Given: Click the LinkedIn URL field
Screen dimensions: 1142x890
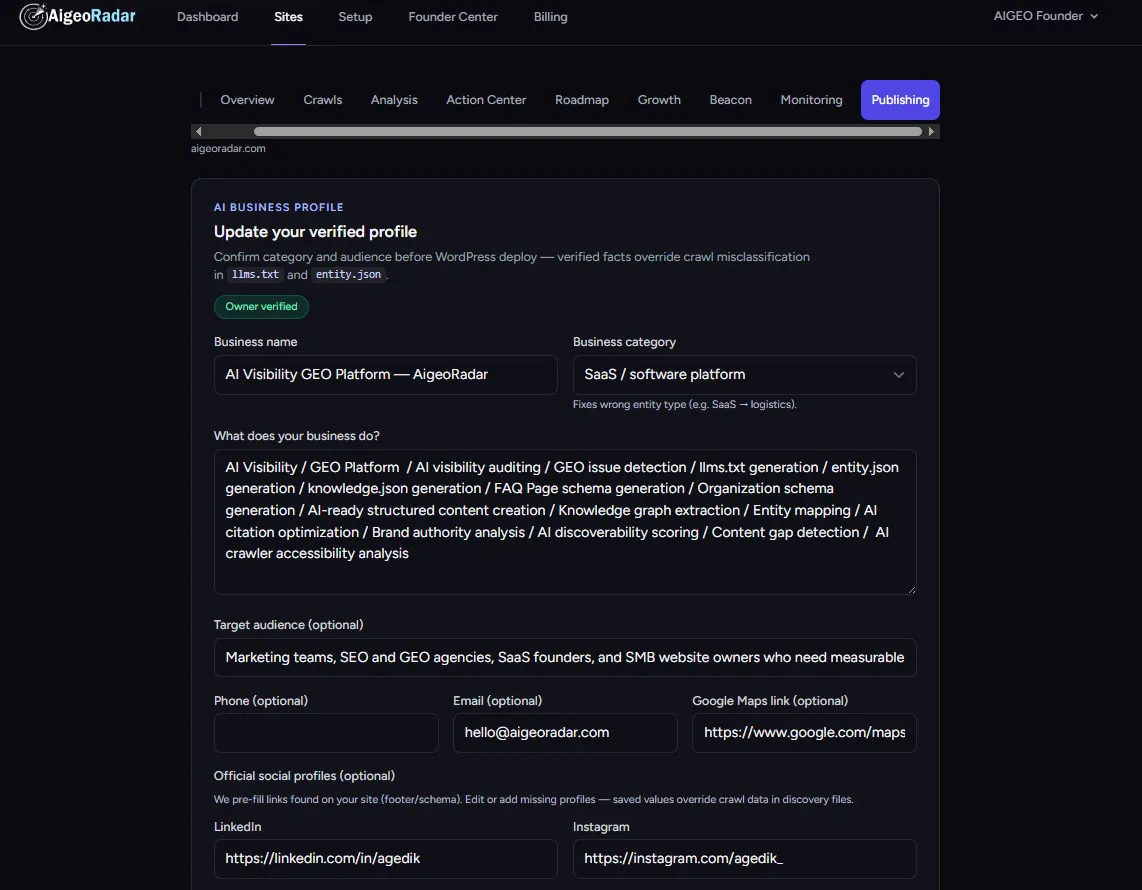Looking at the screenshot, I should (385, 859).
